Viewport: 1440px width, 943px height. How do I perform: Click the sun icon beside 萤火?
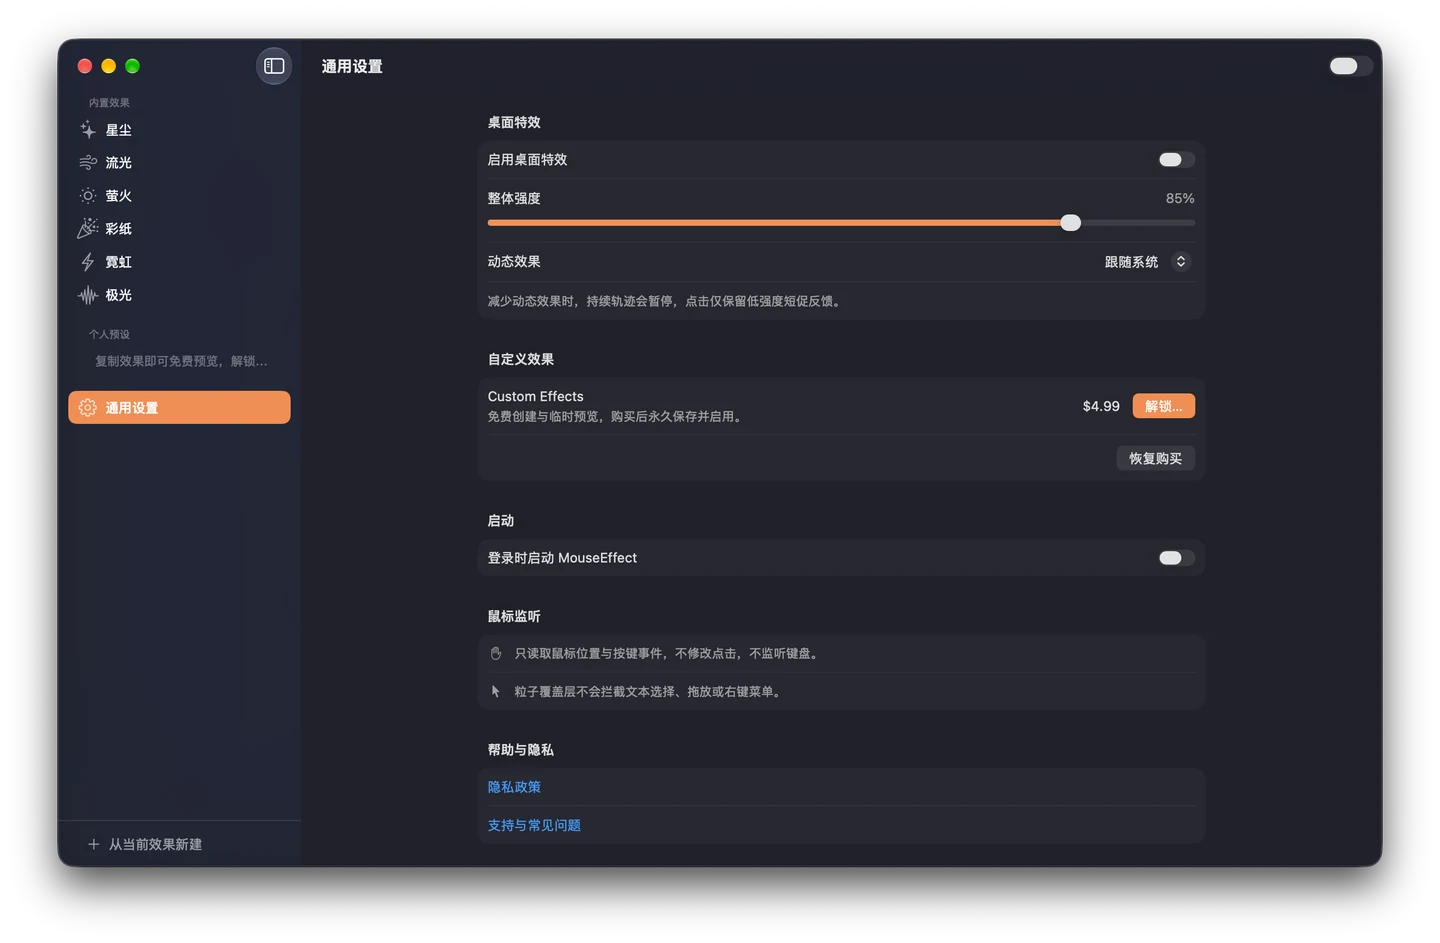coord(88,196)
